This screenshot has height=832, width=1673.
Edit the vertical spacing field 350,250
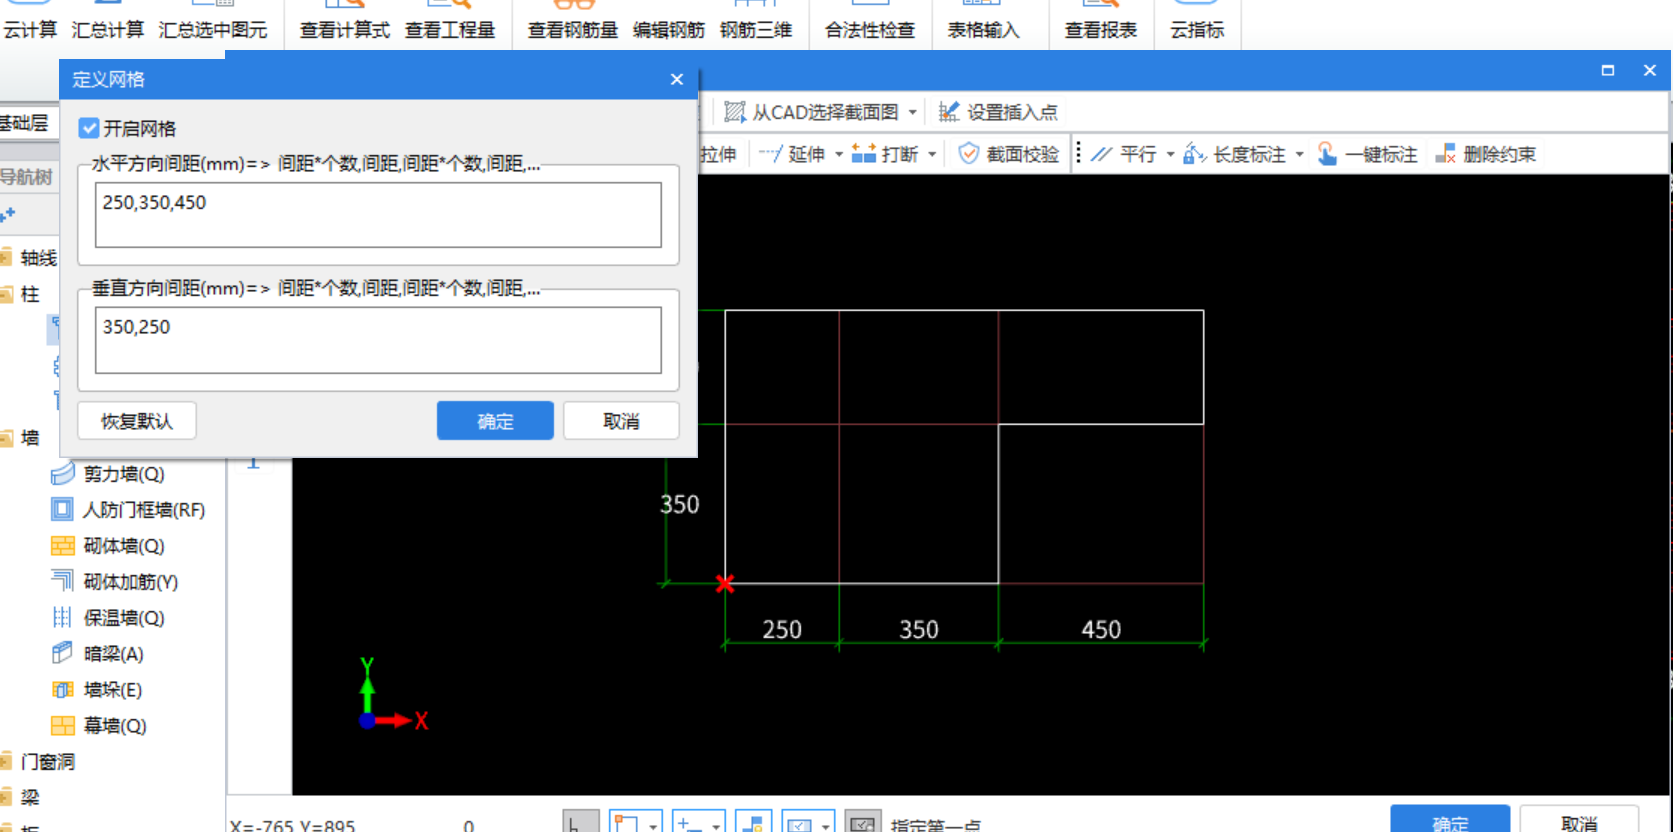[x=378, y=340]
